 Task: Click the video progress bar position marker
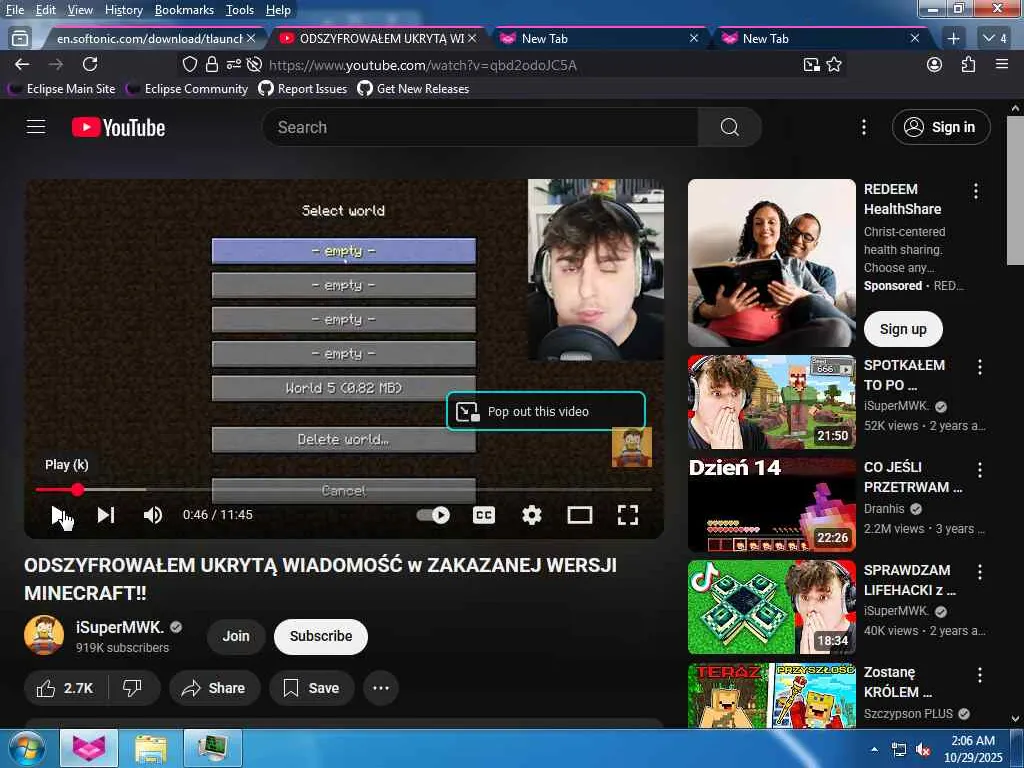(78, 489)
